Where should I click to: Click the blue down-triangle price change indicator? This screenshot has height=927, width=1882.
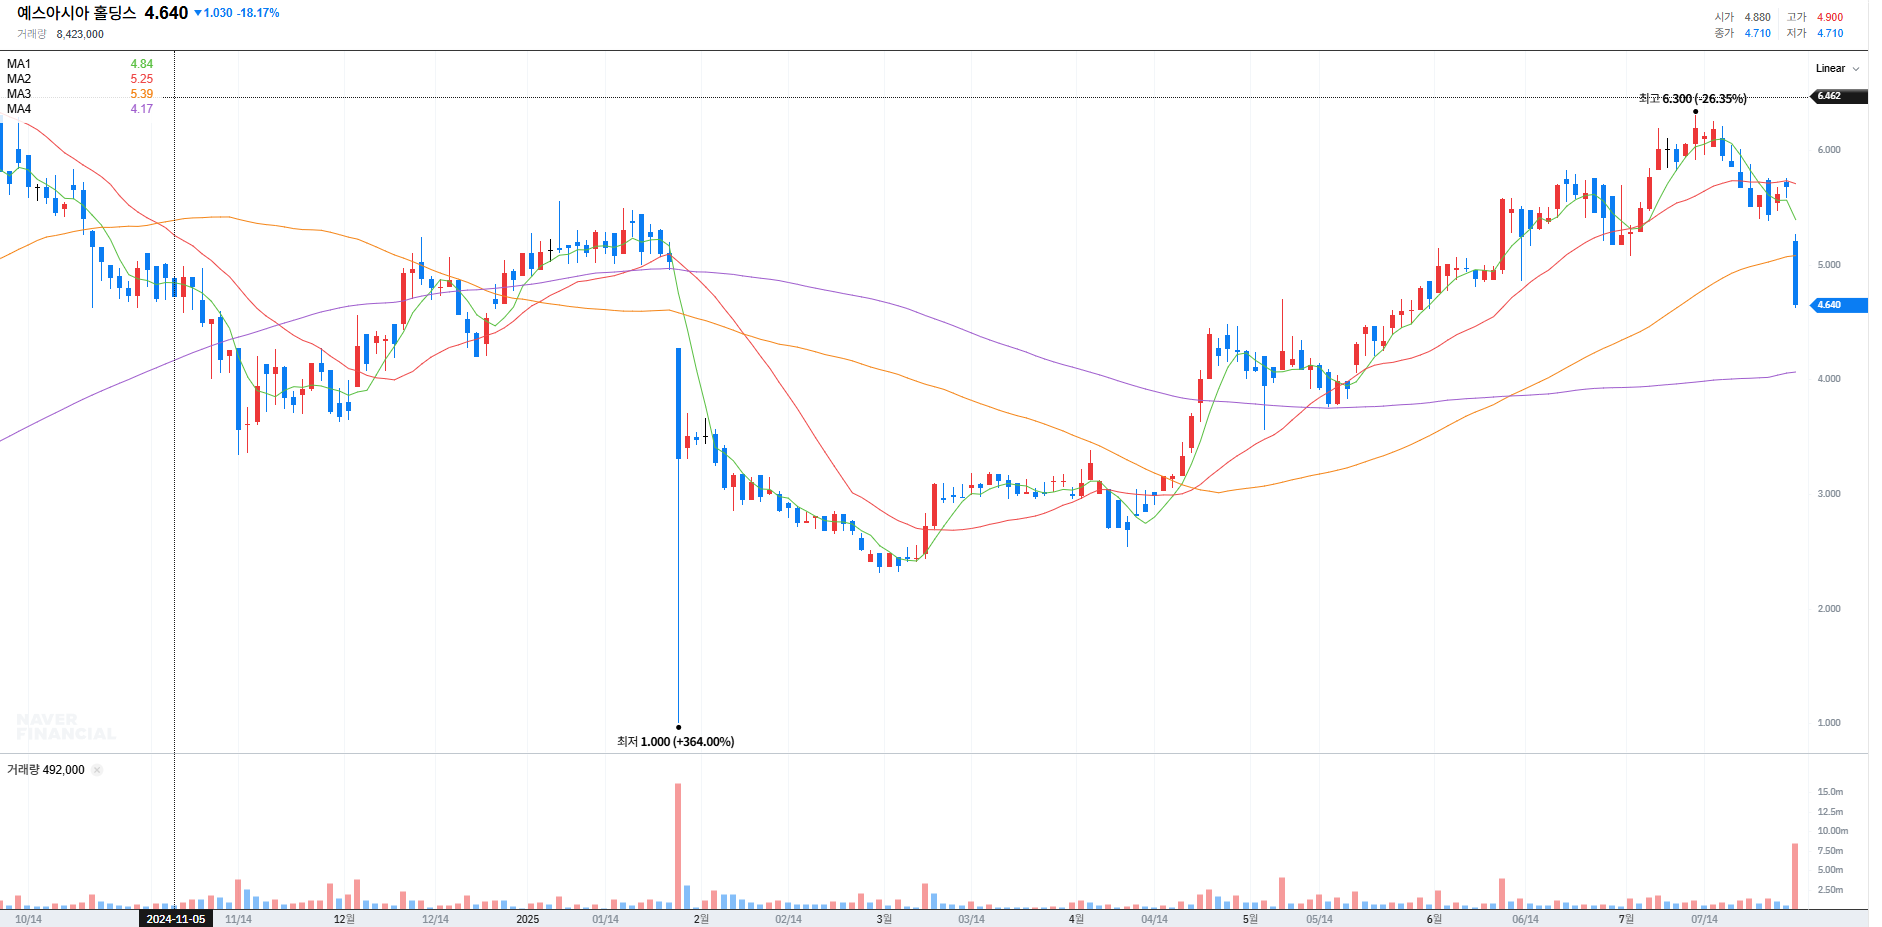tap(198, 13)
